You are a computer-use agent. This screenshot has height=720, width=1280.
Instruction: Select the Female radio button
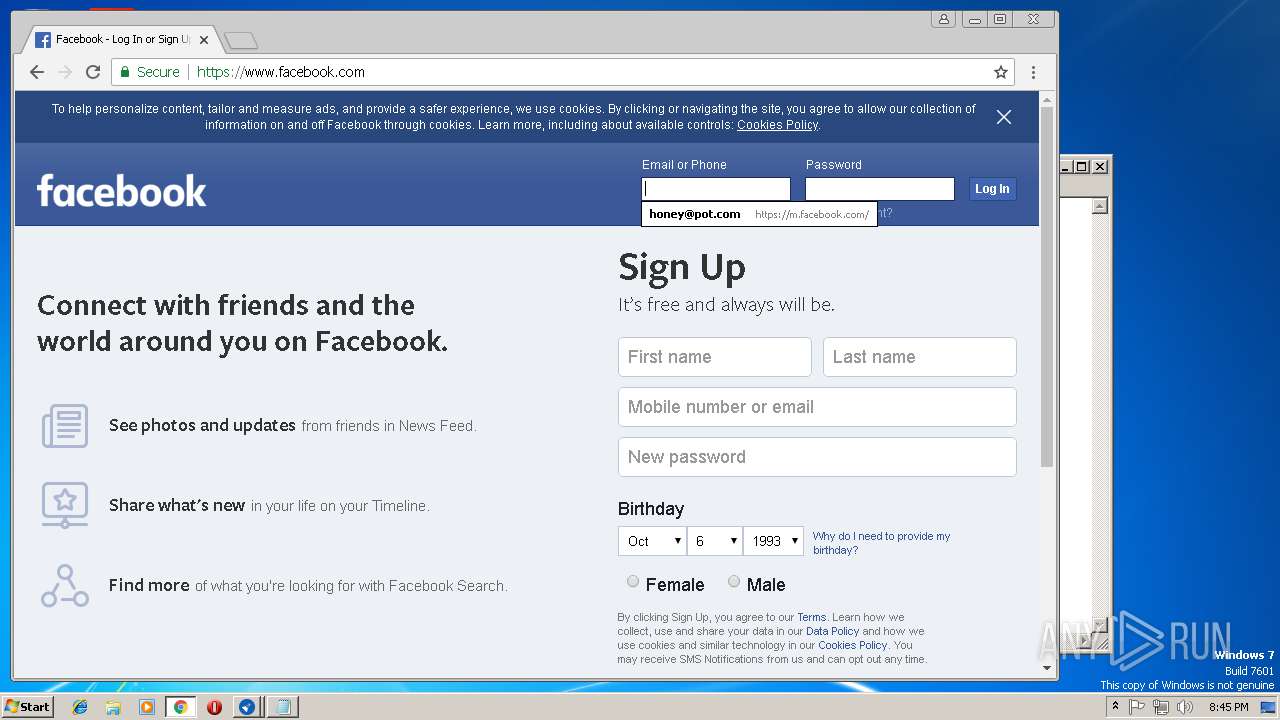point(632,581)
